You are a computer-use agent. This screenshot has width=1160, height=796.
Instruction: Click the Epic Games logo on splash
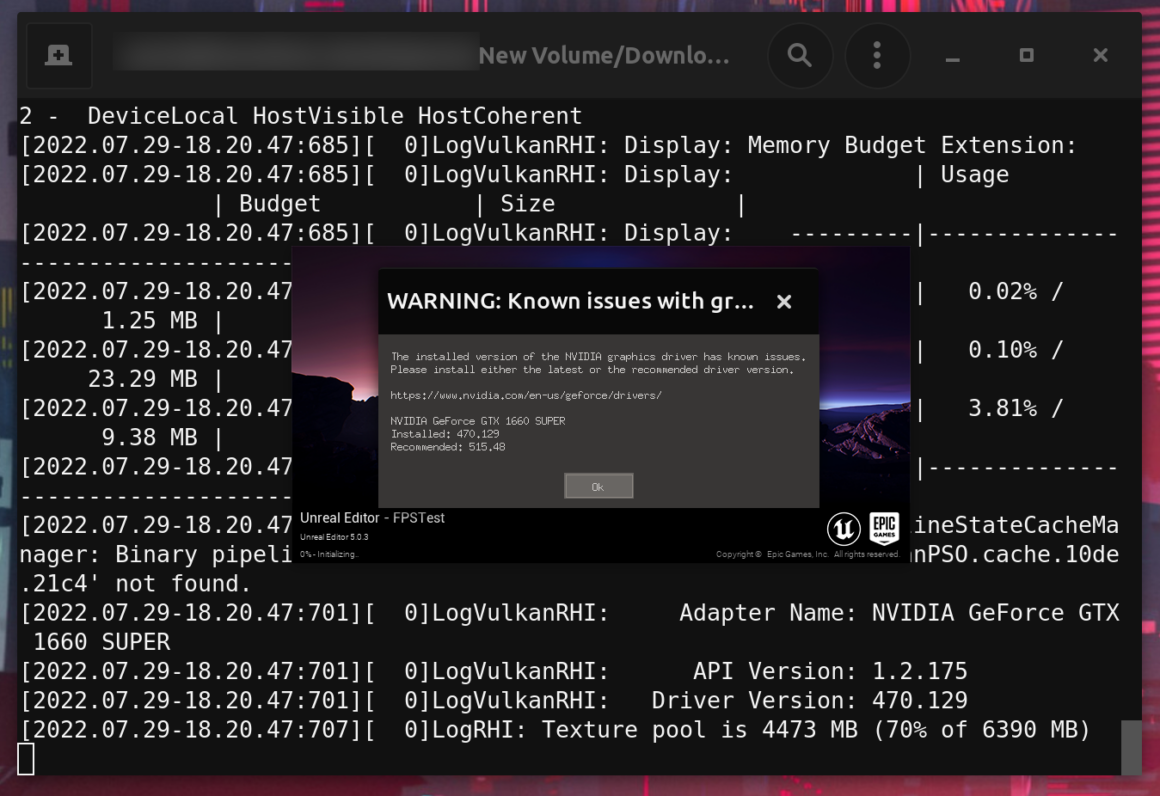click(884, 527)
